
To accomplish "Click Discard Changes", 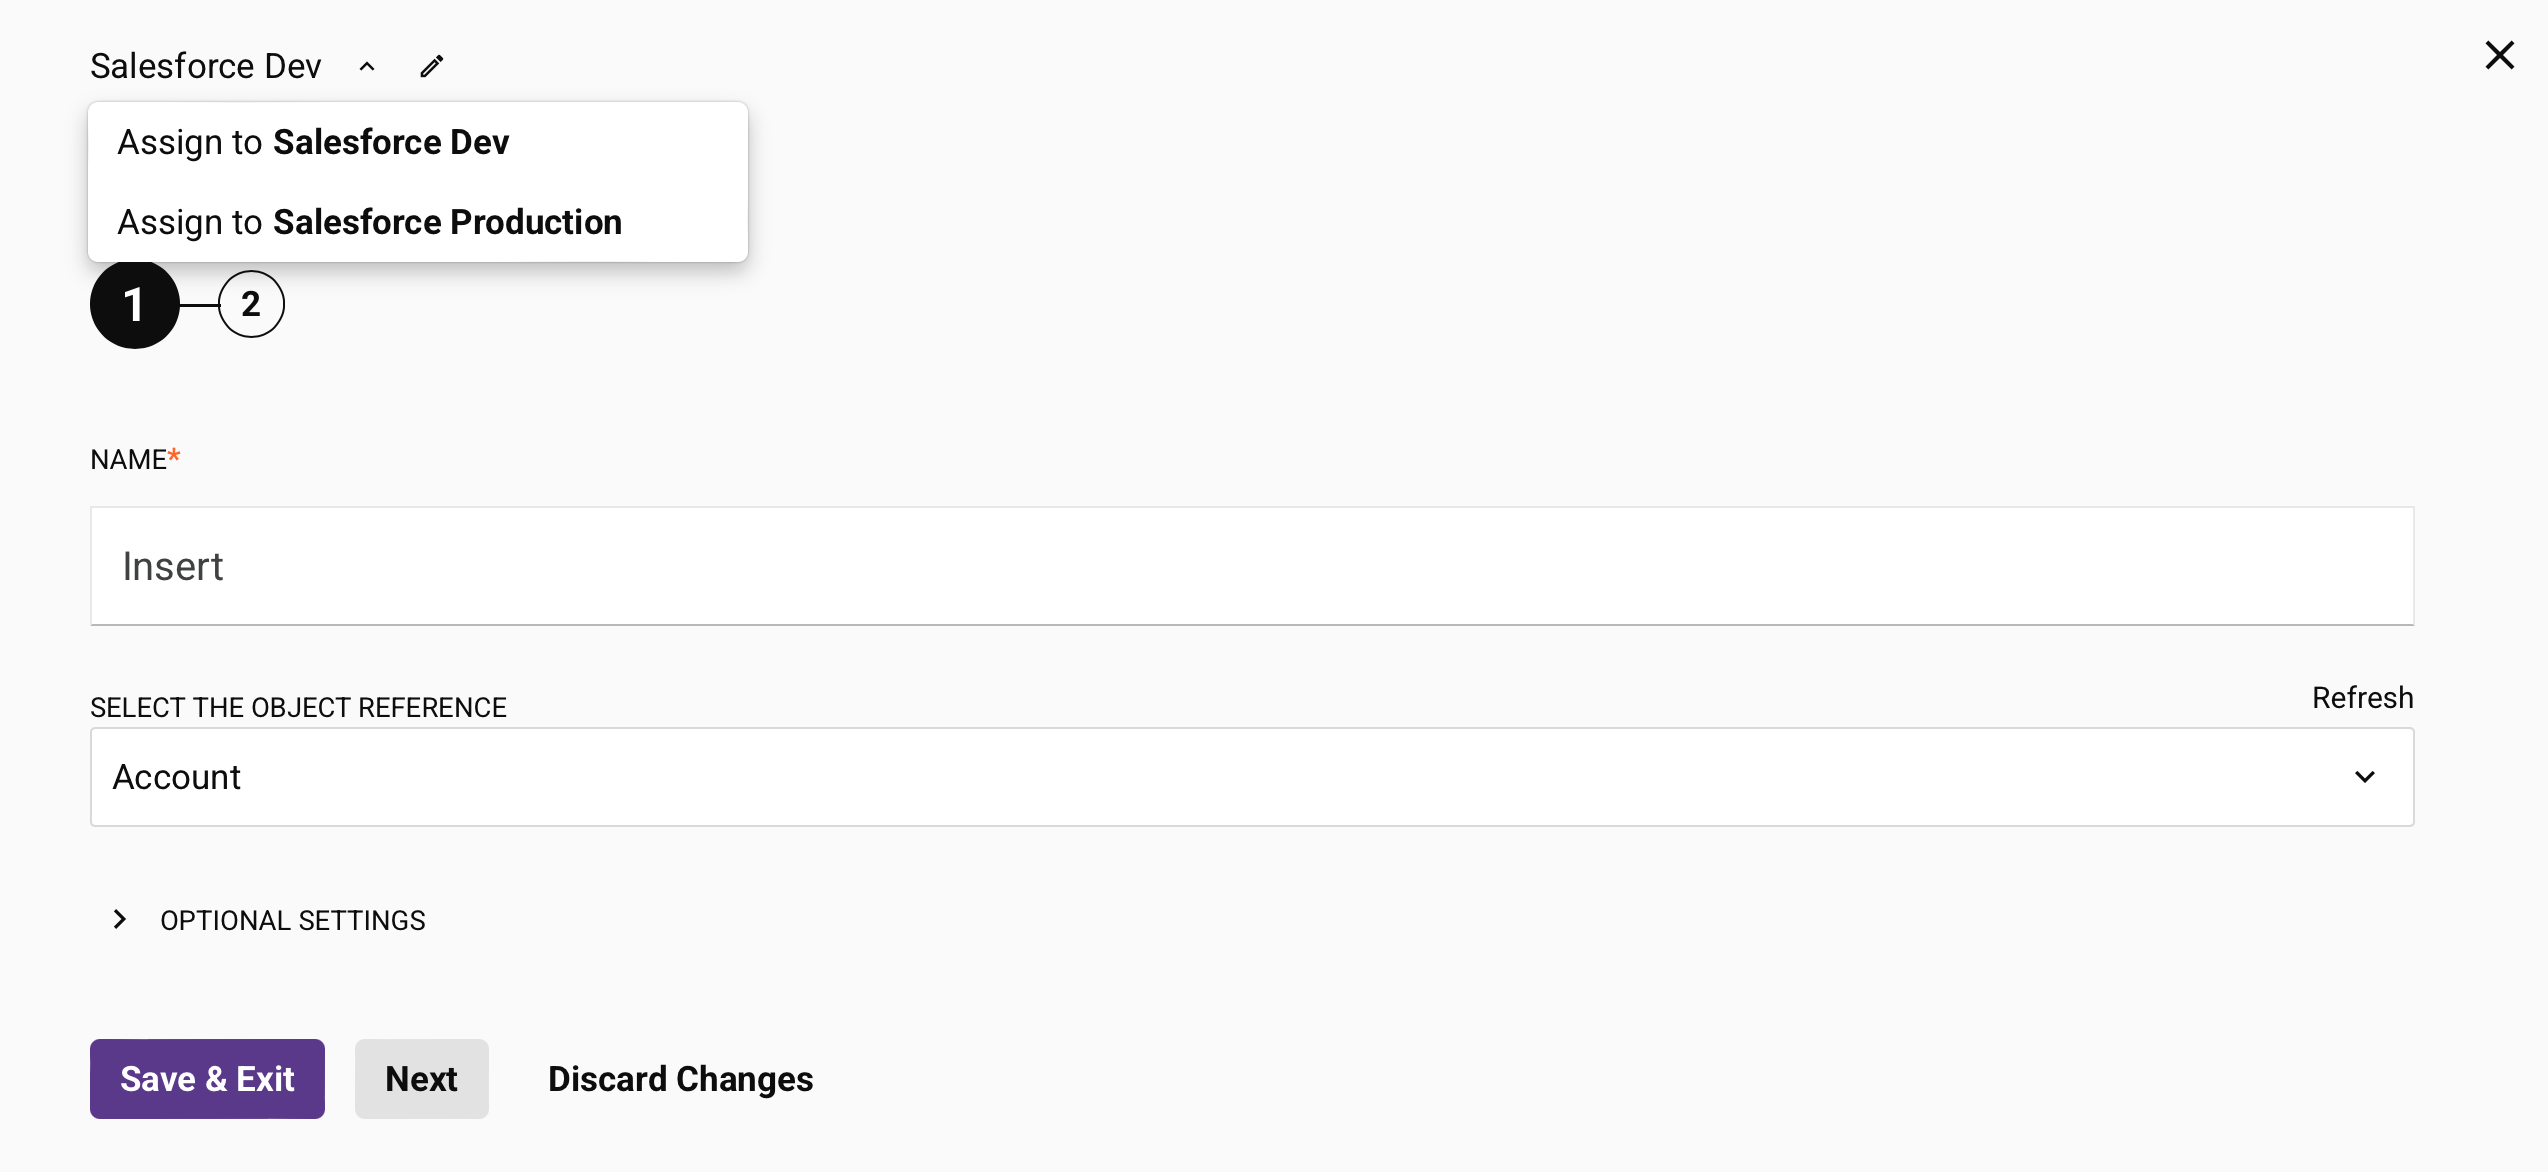I will click(680, 1079).
